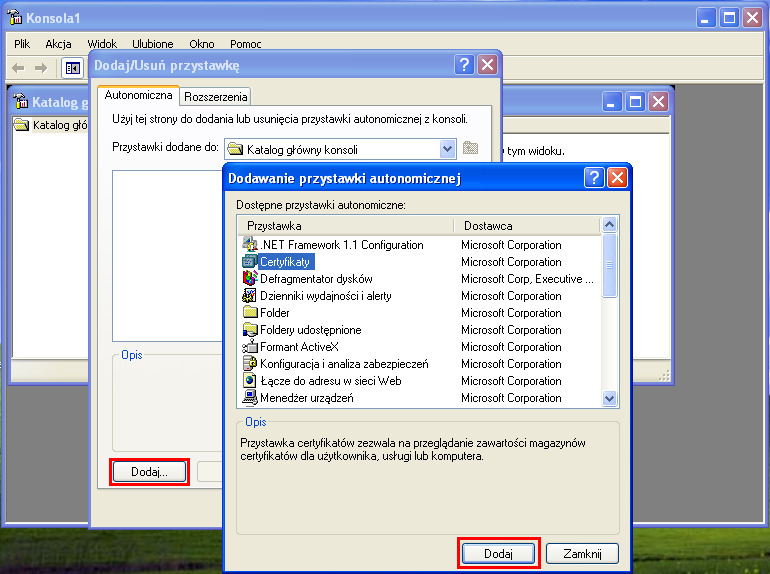Click Dodaj button in the snap-in list dialog
The width and height of the screenshot is (770, 574).
498,554
